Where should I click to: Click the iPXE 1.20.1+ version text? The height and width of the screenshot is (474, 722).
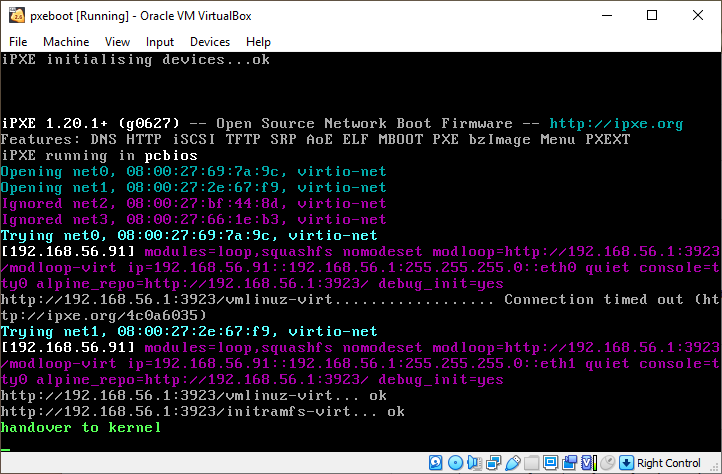(90, 124)
